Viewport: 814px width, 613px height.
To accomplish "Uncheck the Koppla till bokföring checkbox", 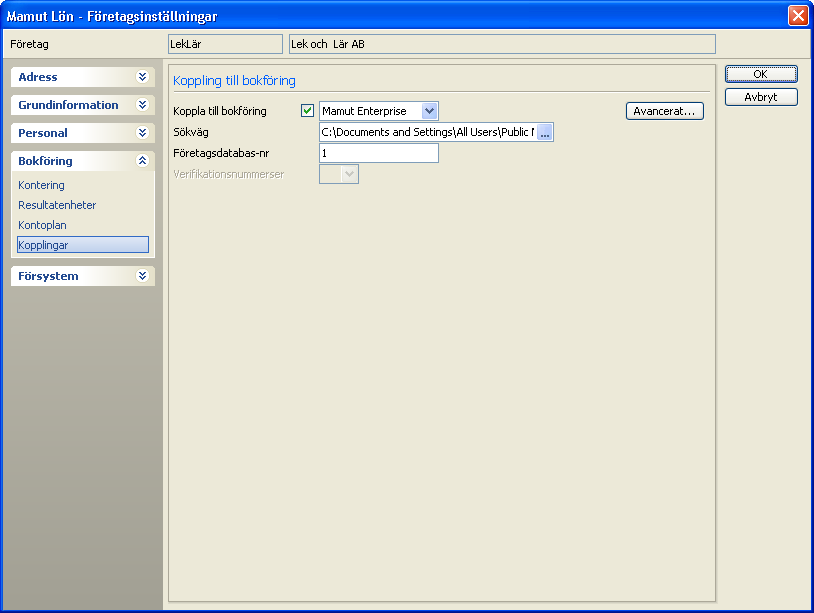I will [307, 111].
